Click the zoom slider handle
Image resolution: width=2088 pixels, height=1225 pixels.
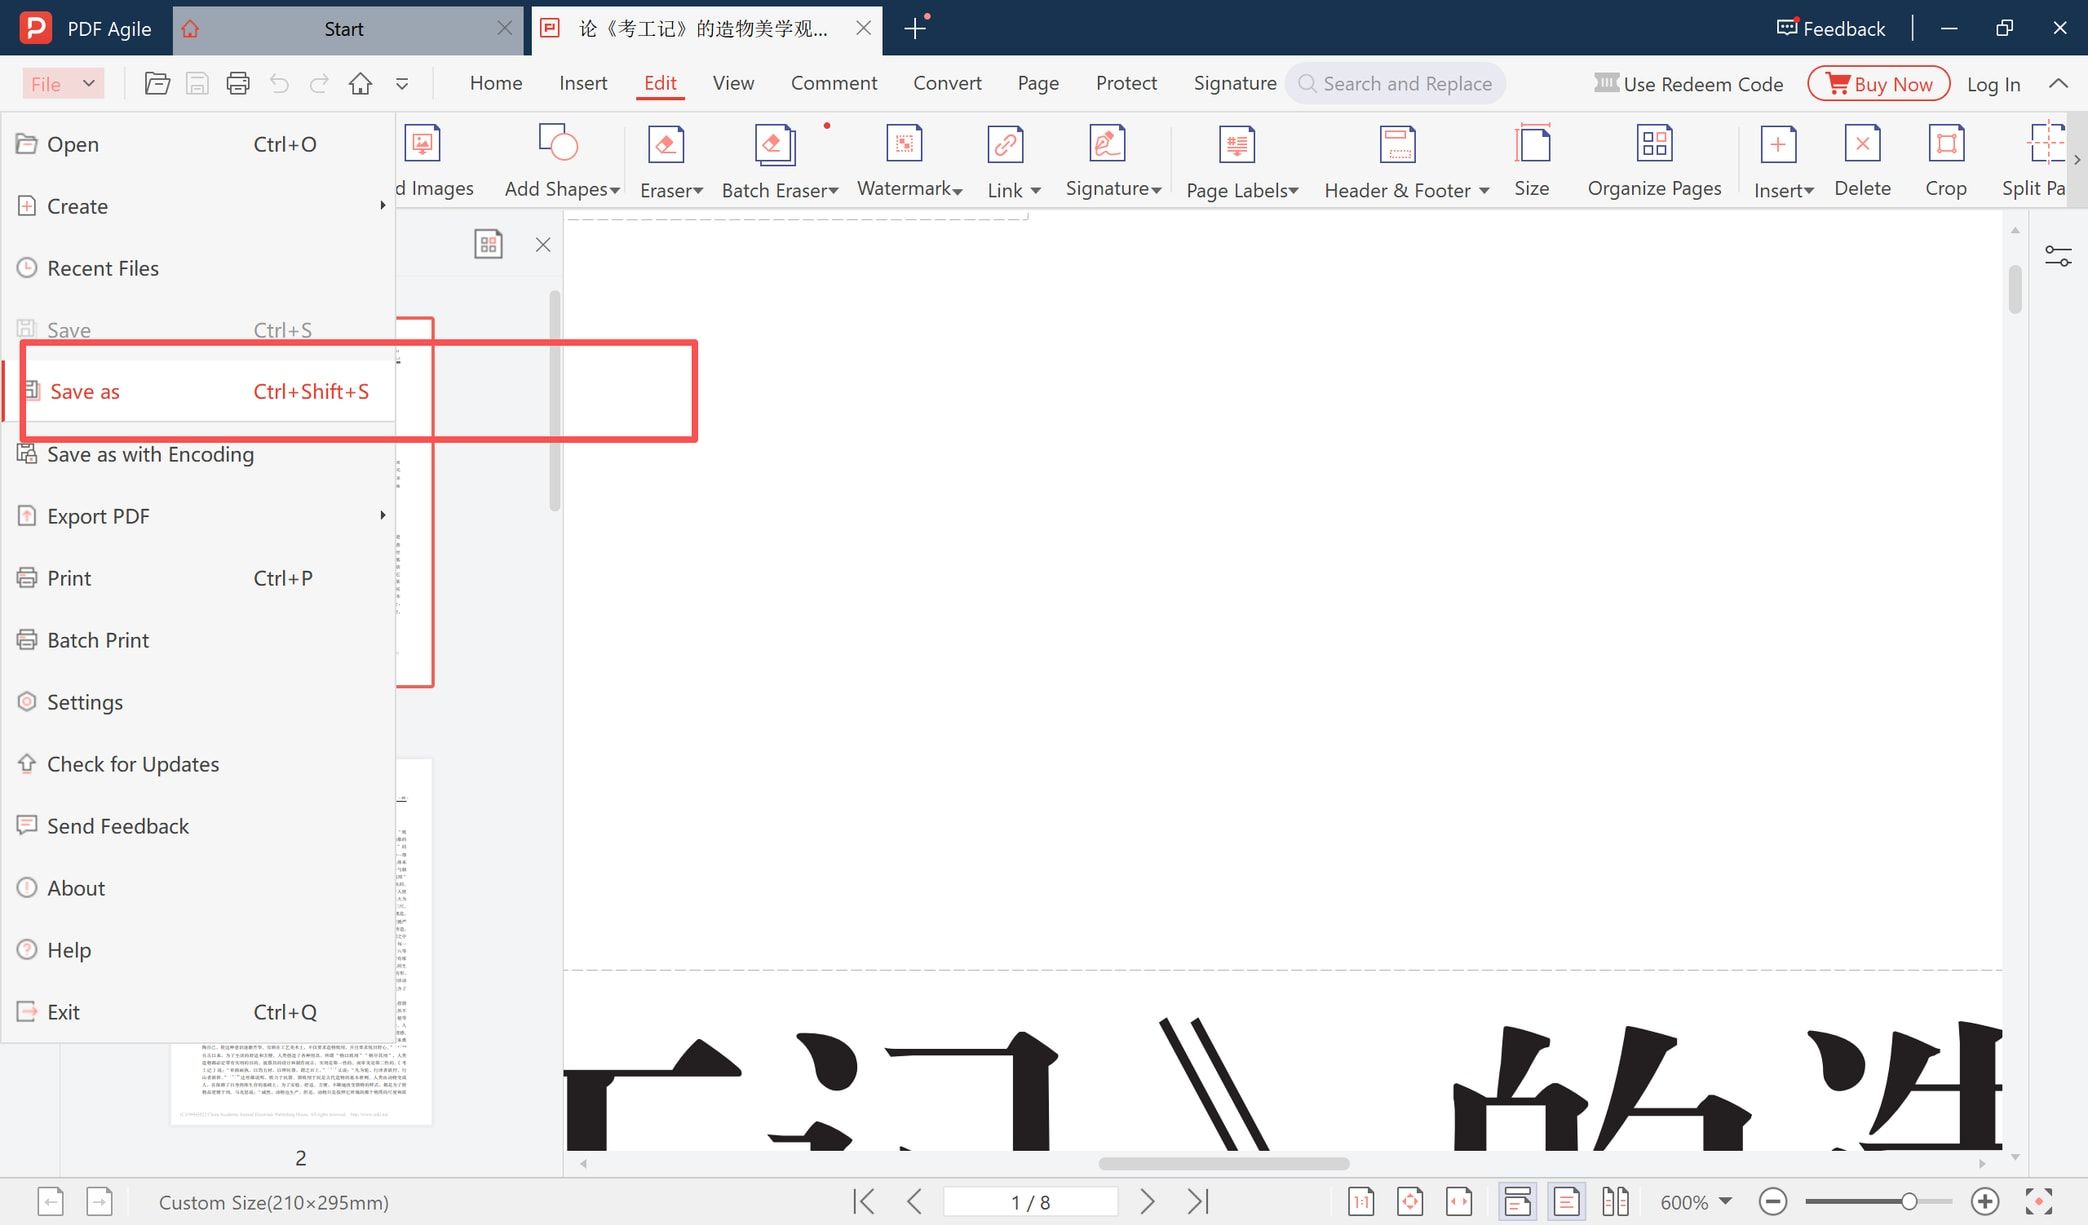pyautogui.click(x=1909, y=1202)
